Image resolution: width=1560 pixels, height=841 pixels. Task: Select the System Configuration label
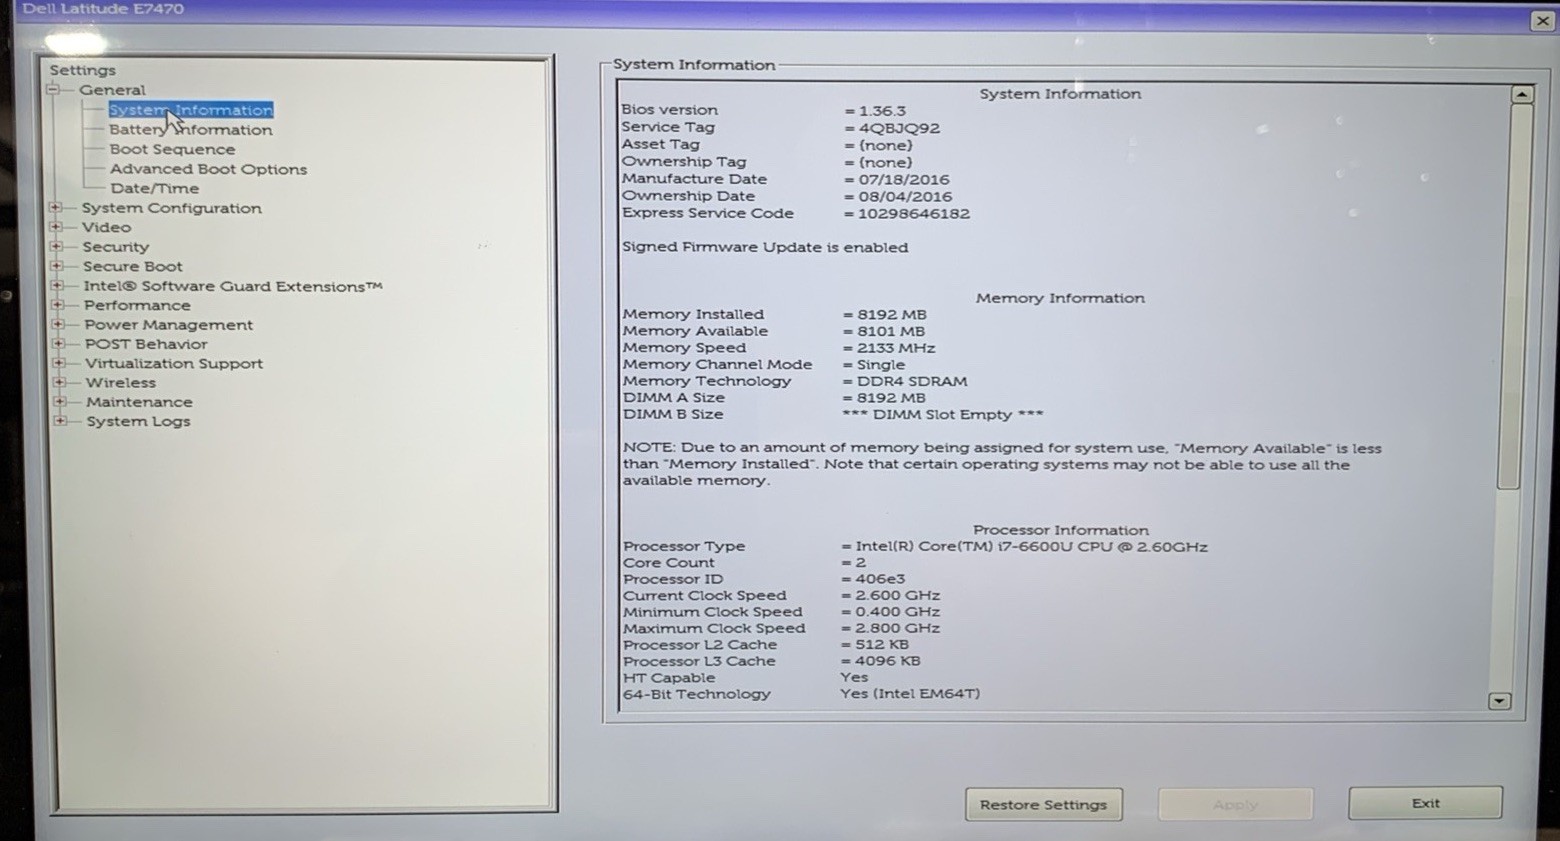[171, 208]
